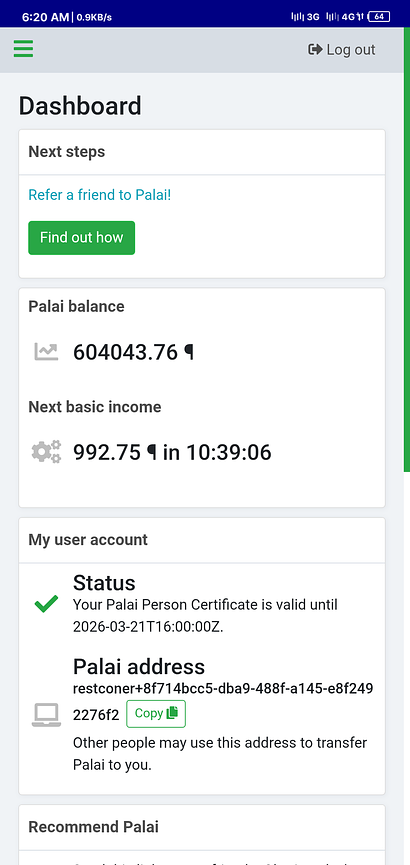Click the next basic income countdown text

172,452
